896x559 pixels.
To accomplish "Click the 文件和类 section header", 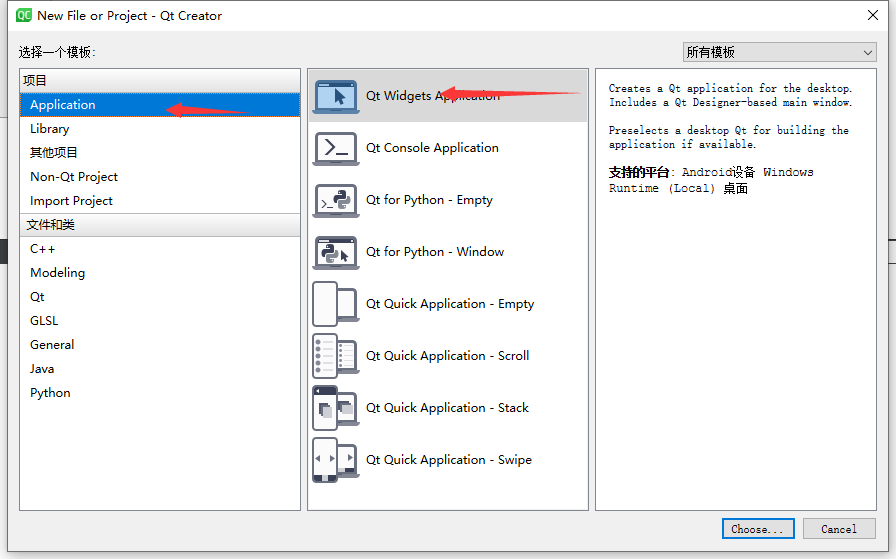I will (160, 225).
